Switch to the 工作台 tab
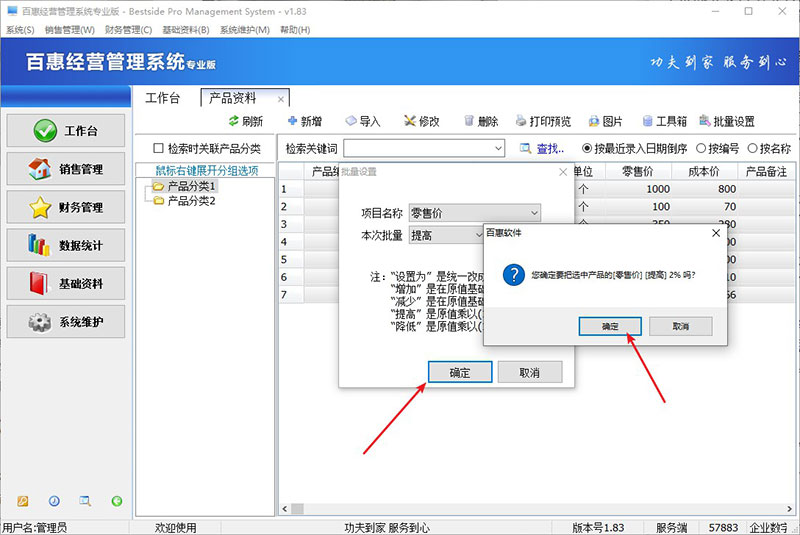 pyautogui.click(x=162, y=98)
